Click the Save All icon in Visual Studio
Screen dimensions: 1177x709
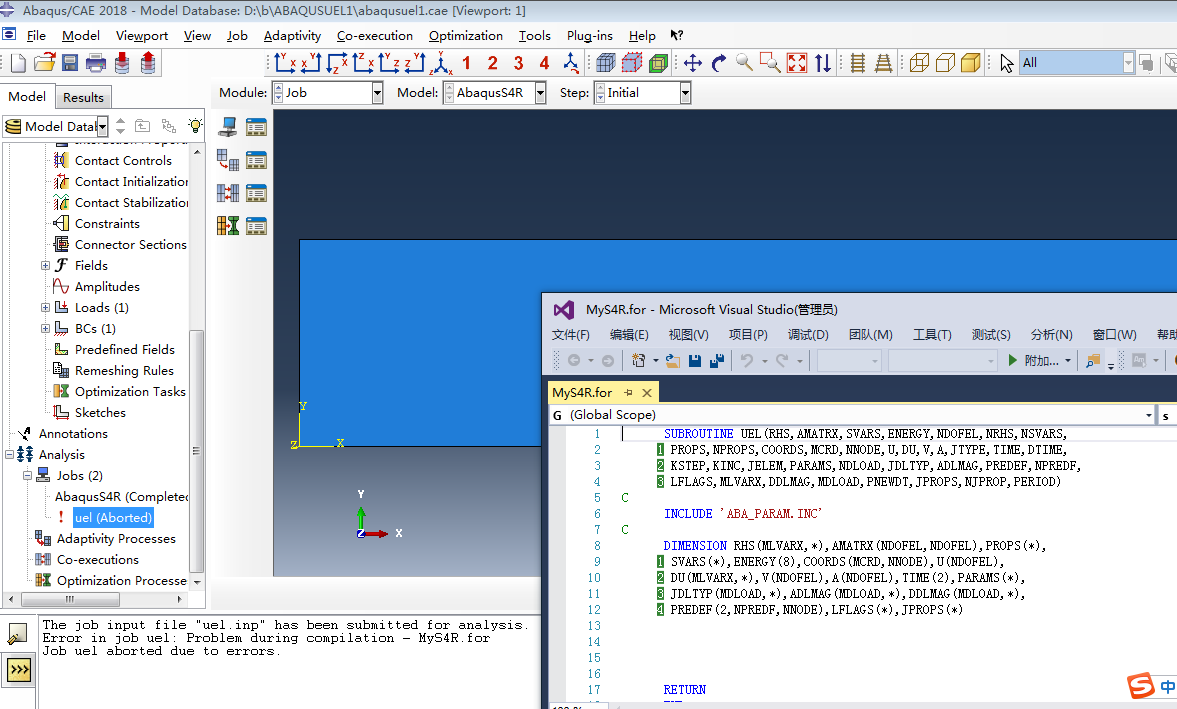[717, 360]
